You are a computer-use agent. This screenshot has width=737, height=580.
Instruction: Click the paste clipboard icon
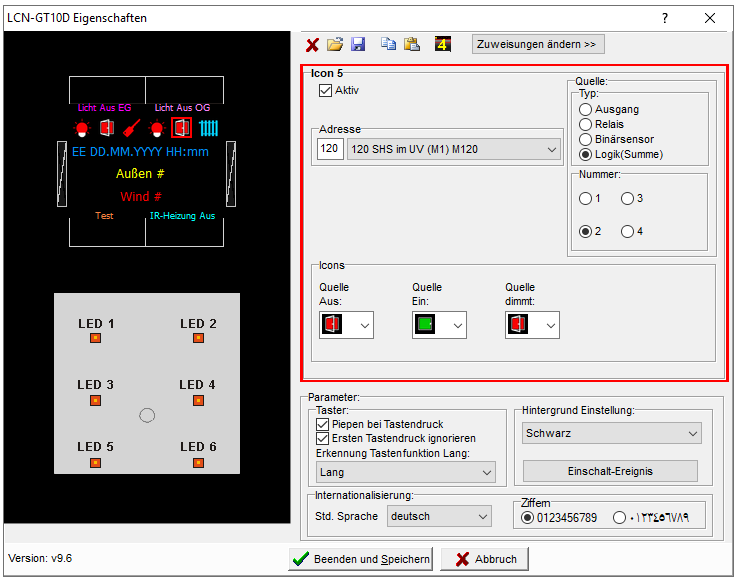click(411, 45)
